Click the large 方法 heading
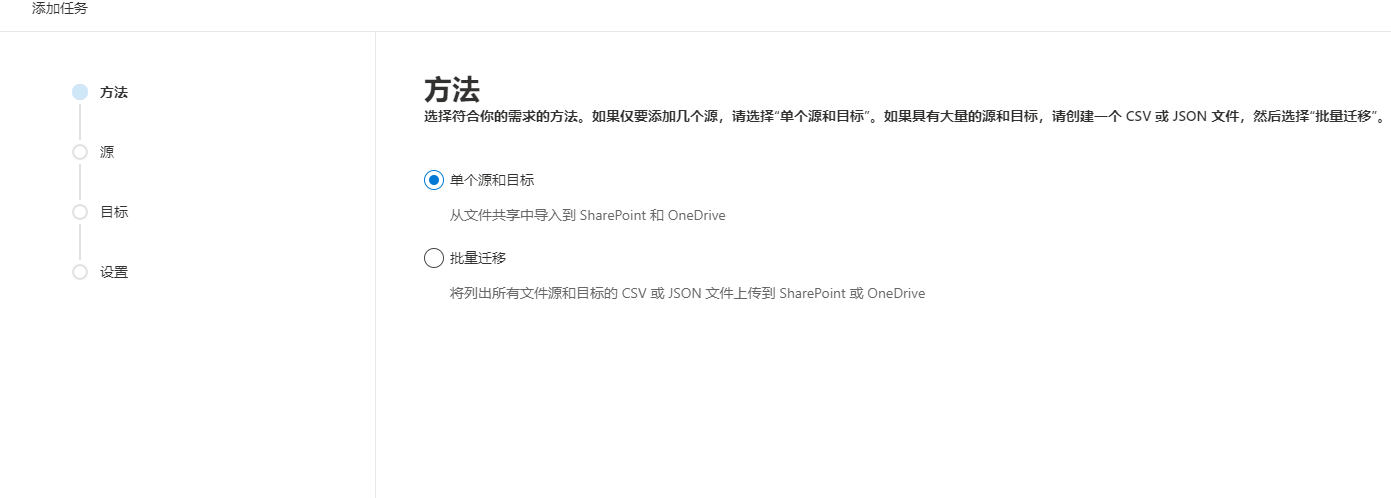Screen dimensions: 1391x498 (452, 90)
